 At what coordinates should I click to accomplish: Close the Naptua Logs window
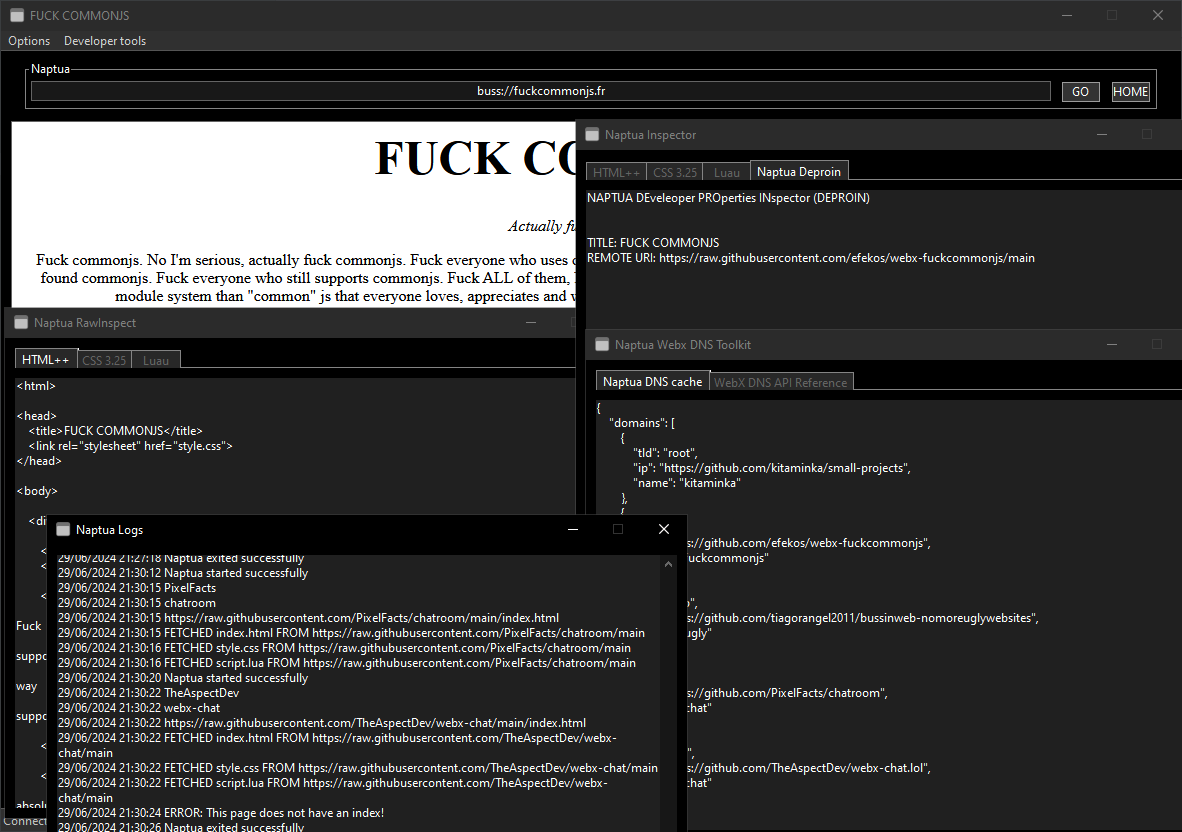coord(663,529)
